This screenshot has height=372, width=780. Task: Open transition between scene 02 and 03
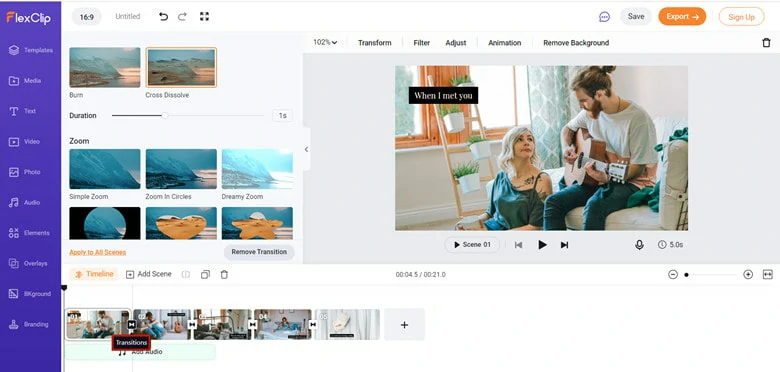point(192,324)
